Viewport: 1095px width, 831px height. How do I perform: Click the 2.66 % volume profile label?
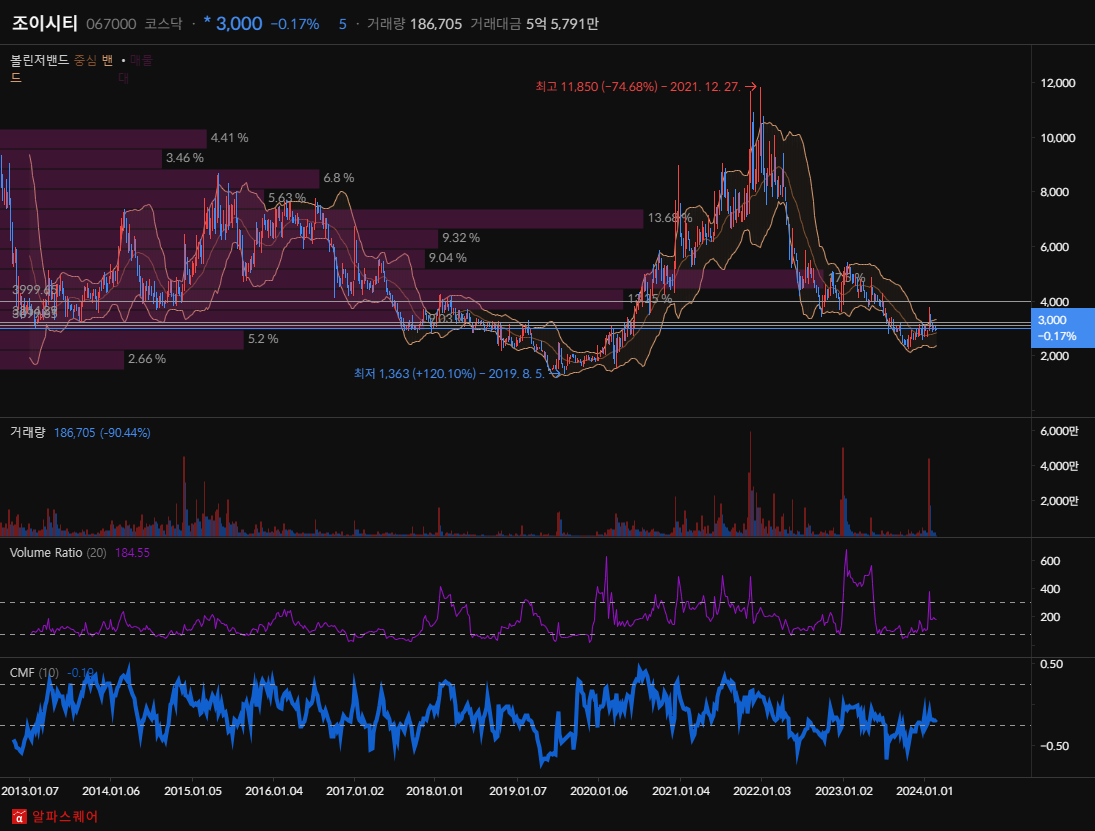click(x=147, y=360)
